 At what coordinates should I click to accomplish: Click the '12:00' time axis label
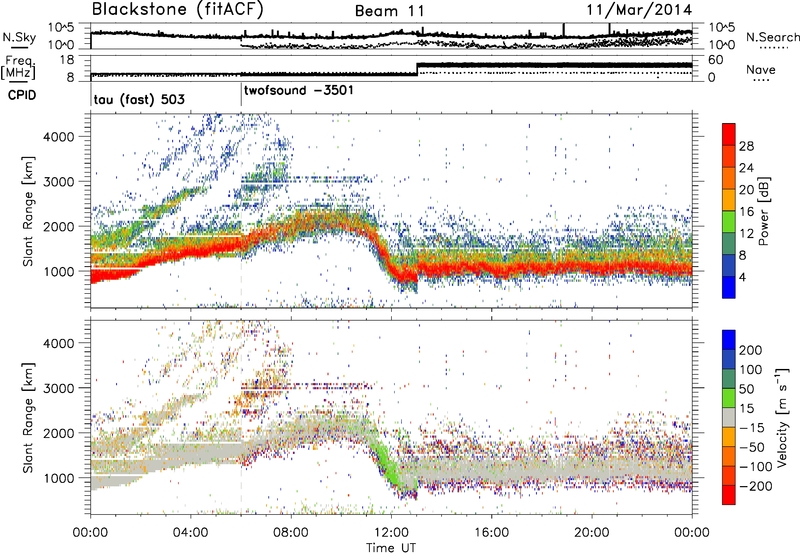pos(391,533)
